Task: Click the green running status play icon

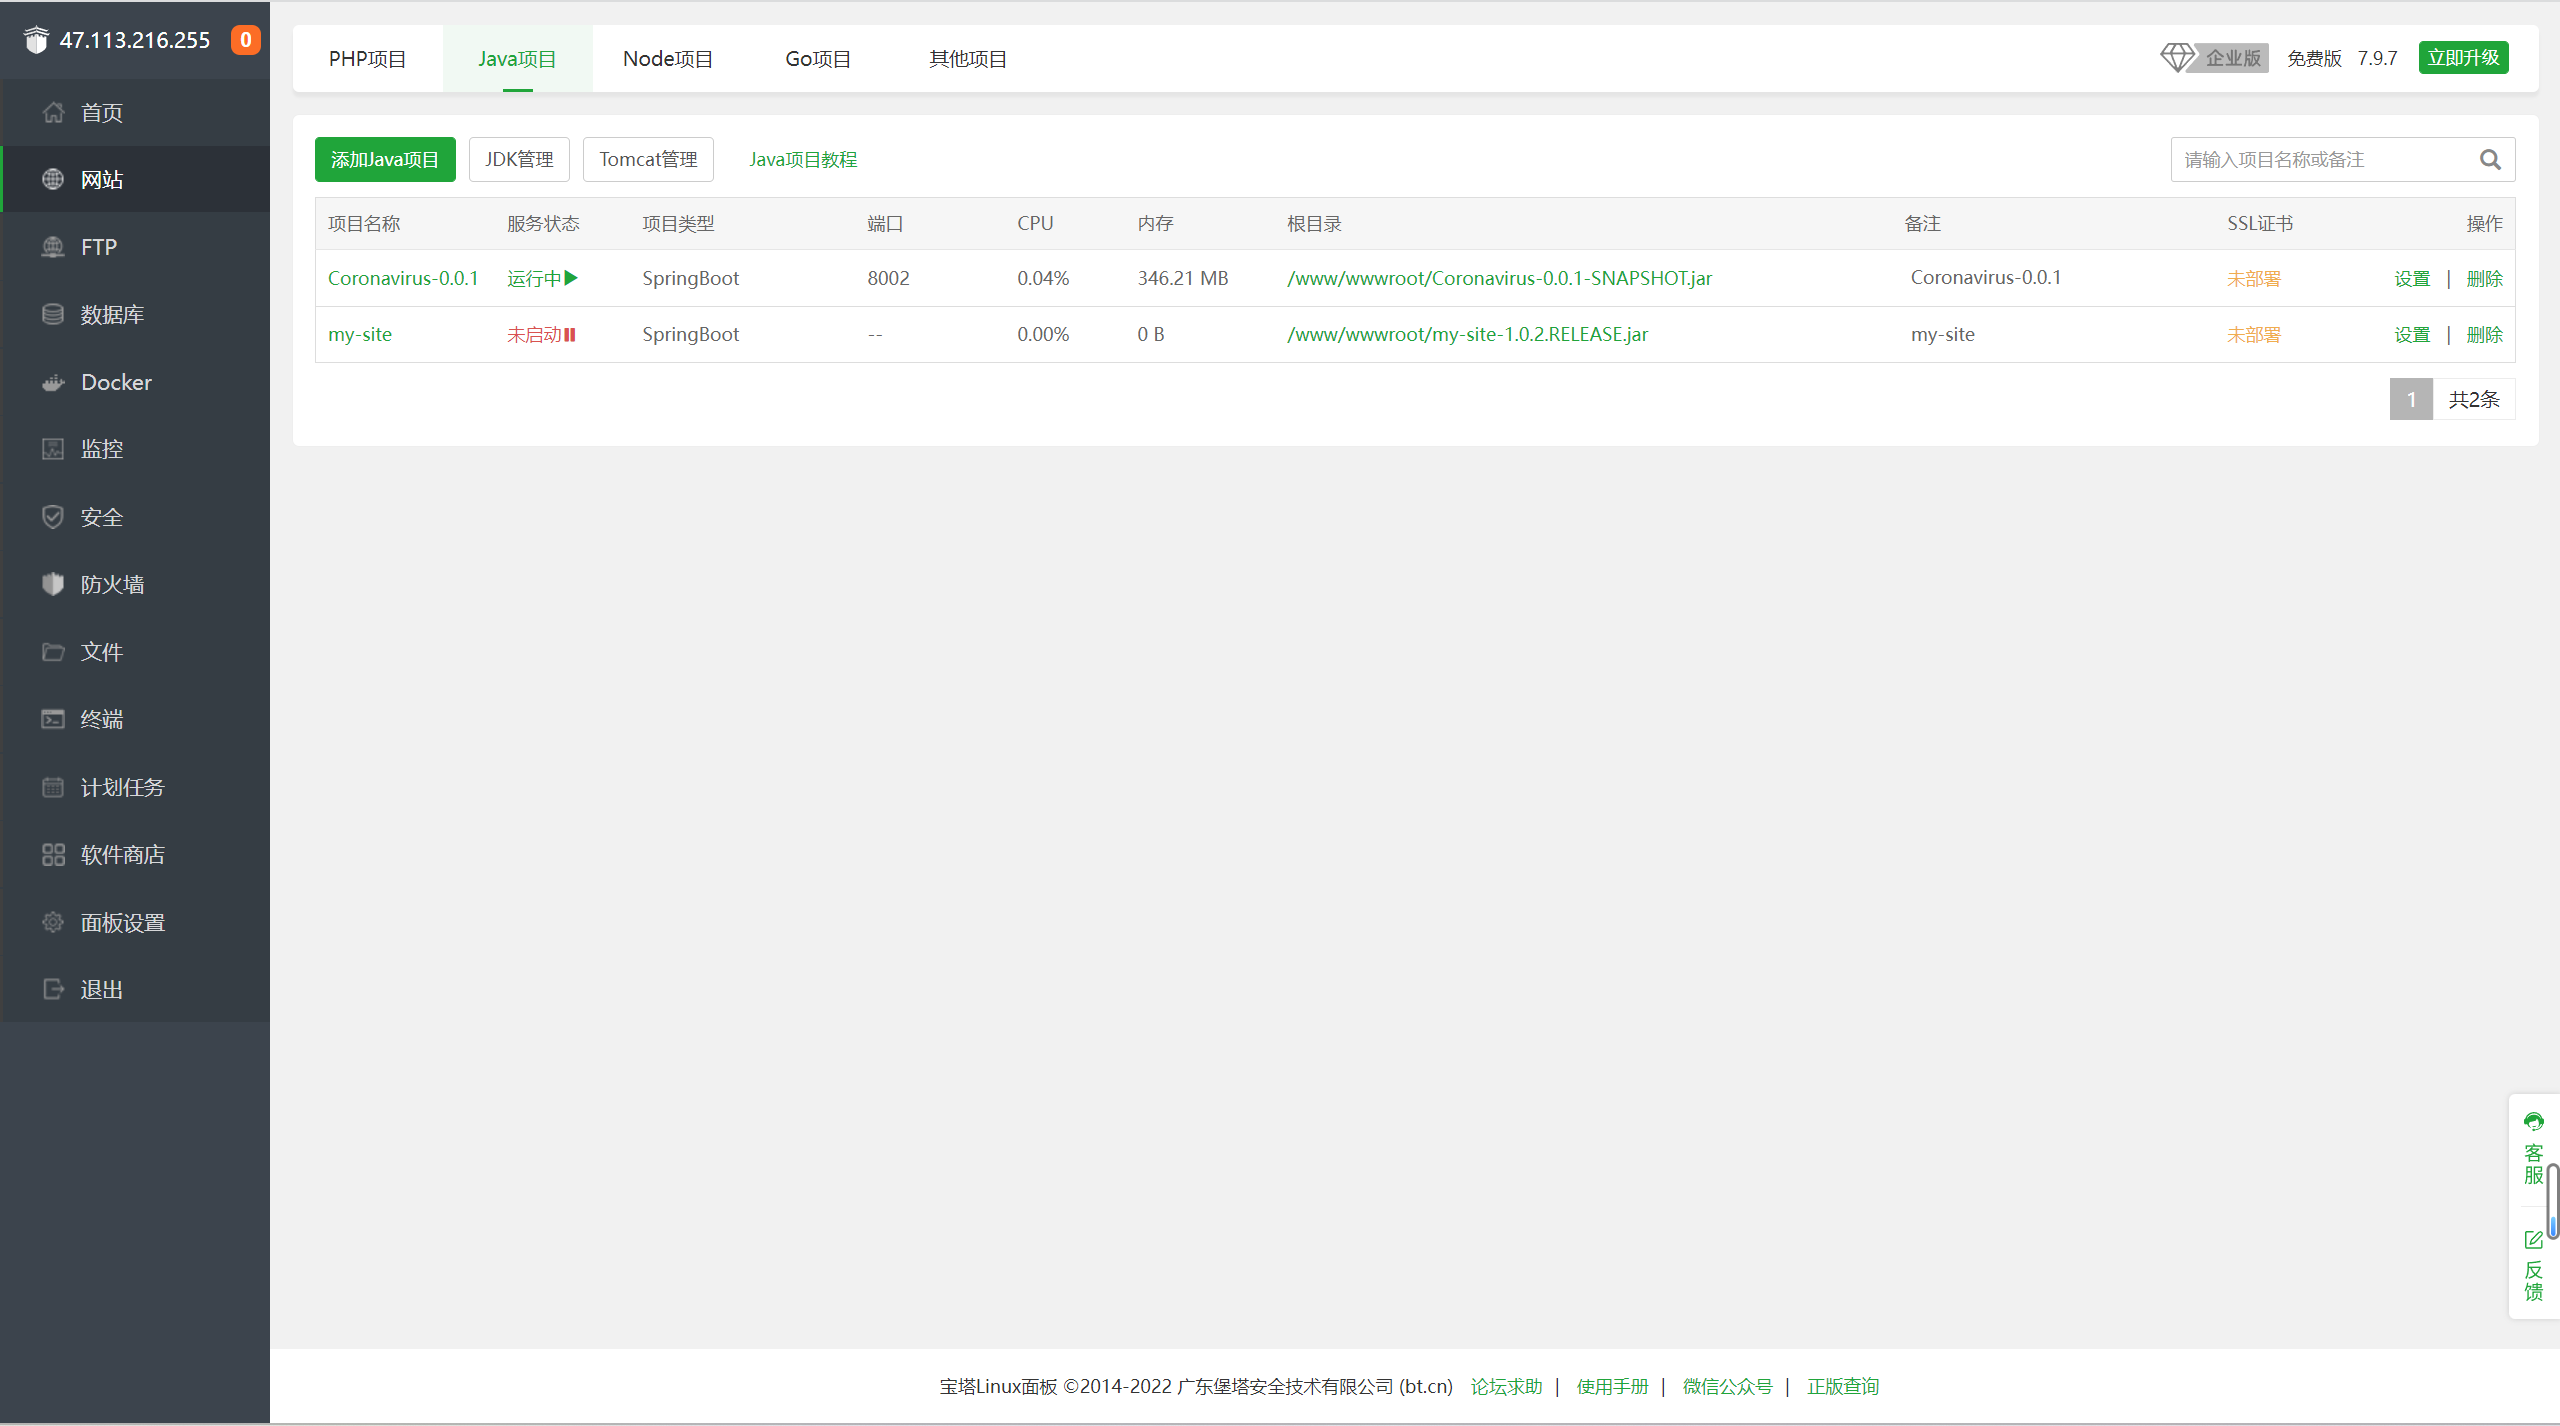Action: [x=571, y=278]
